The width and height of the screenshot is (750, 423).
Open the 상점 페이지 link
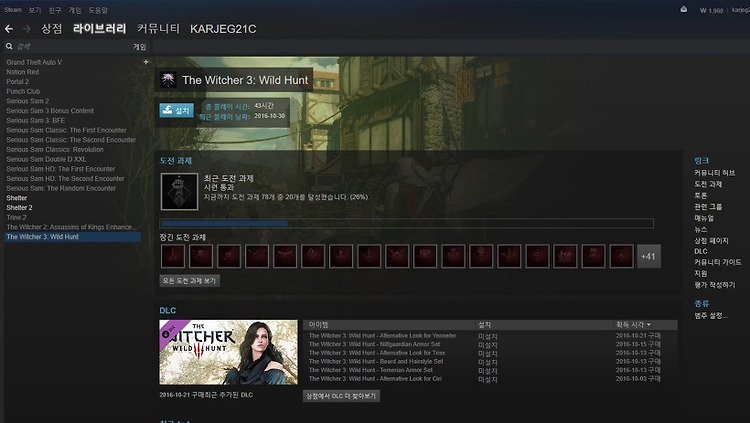pos(711,241)
